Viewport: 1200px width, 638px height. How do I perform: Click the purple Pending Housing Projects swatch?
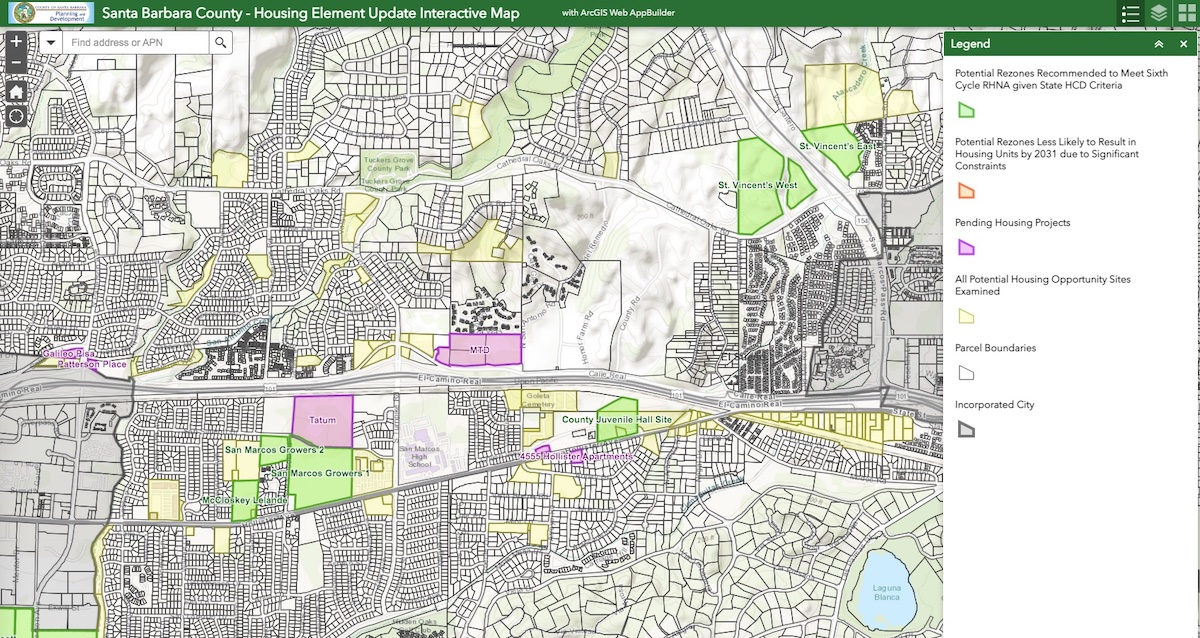(x=966, y=247)
